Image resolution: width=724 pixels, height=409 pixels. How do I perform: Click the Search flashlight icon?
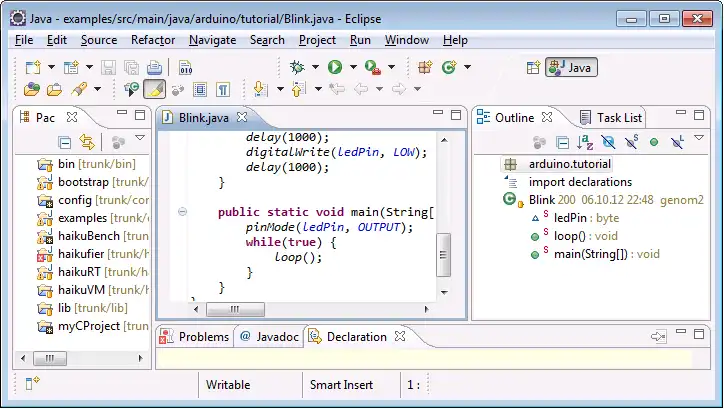click(x=79, y=89)
